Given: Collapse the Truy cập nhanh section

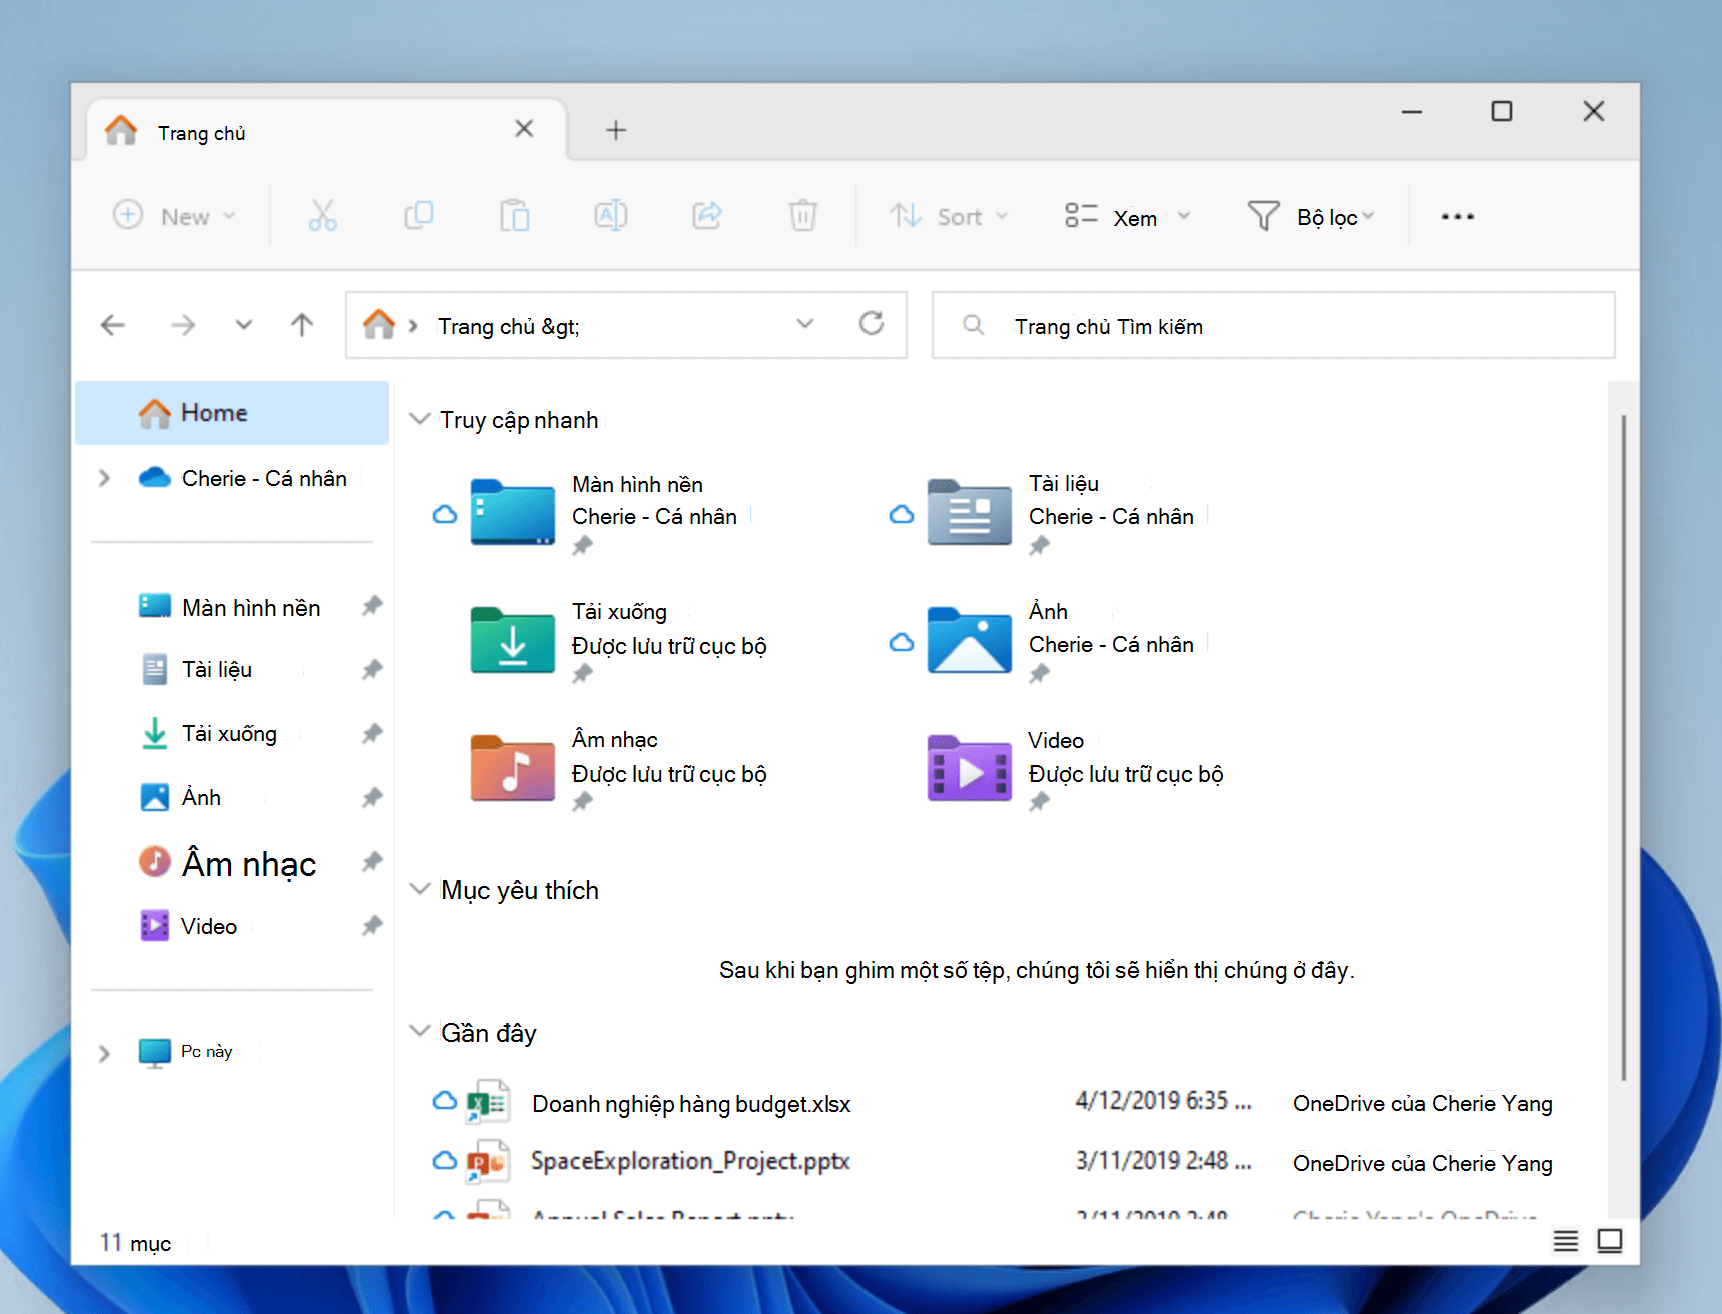Looking at the screenshot, I should coord(420,419).
